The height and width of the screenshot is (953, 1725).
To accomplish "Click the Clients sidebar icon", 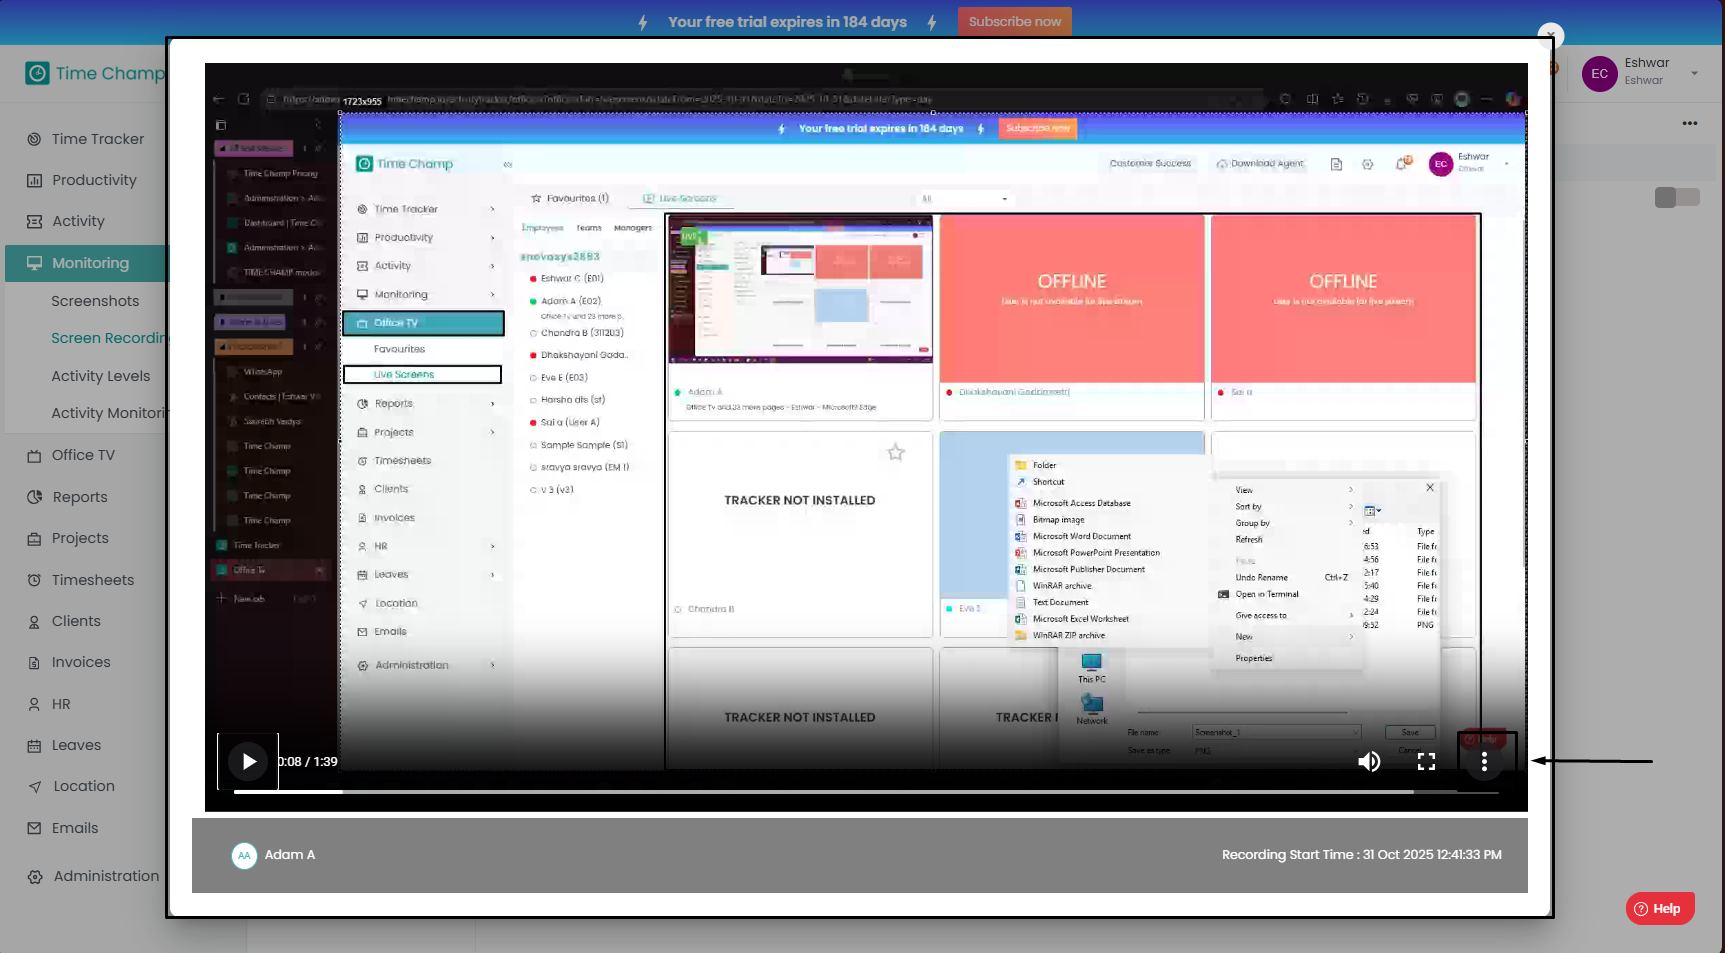I will (x=34, y=621).
